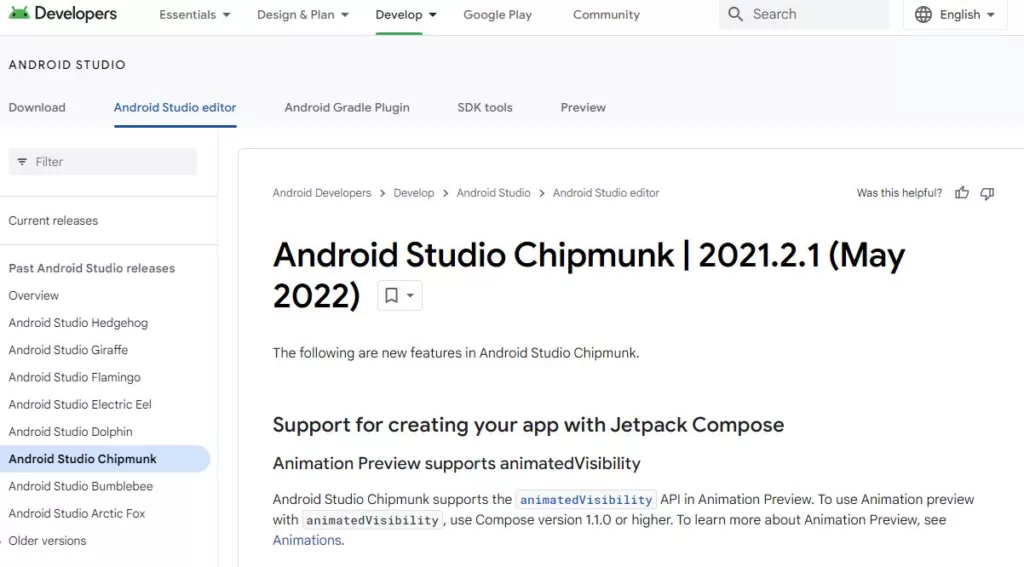The height and width of the screenshot is (567, 1024).
Task: Open Current releases in sidebar
Action: [53, 221]
